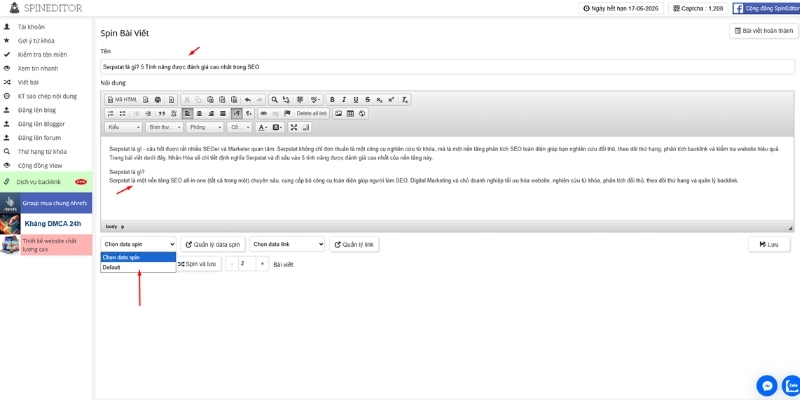Image resolution: width=800 pixels, height=400 pixels.
Task: Open the Mã HTML source view
Action: 122,99
